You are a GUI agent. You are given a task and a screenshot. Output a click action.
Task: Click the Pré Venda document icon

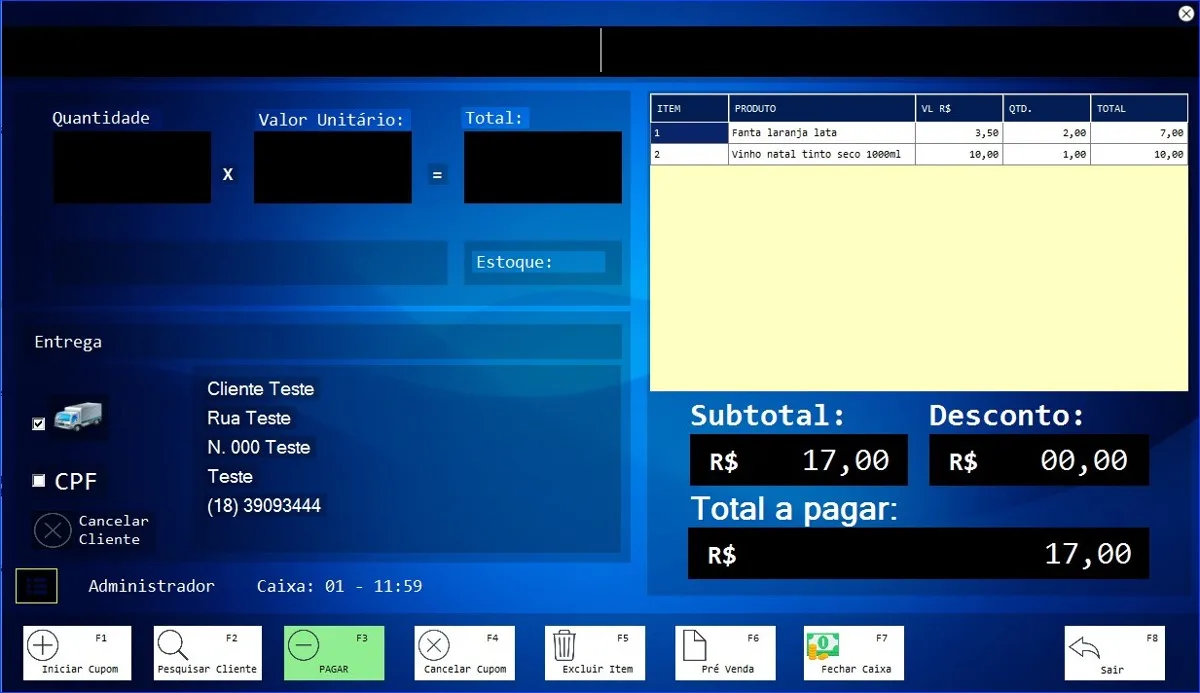click(694, 646)
